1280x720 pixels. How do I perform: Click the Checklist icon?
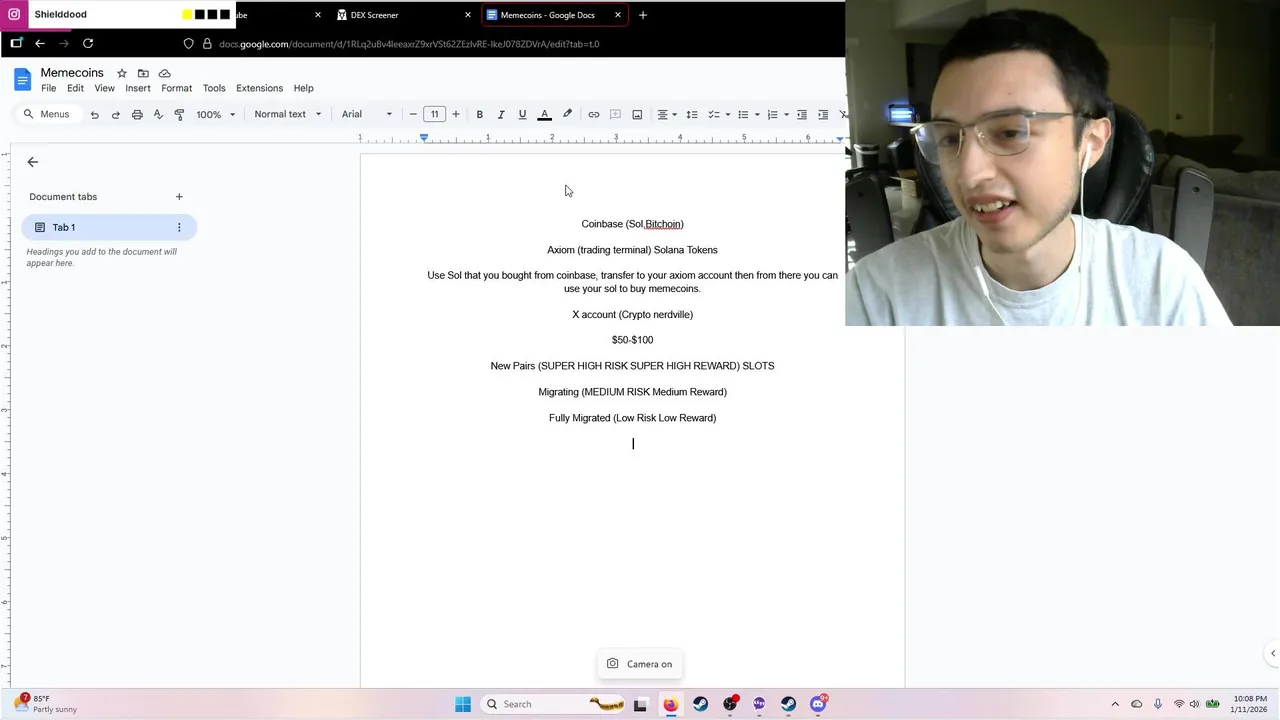713,114
